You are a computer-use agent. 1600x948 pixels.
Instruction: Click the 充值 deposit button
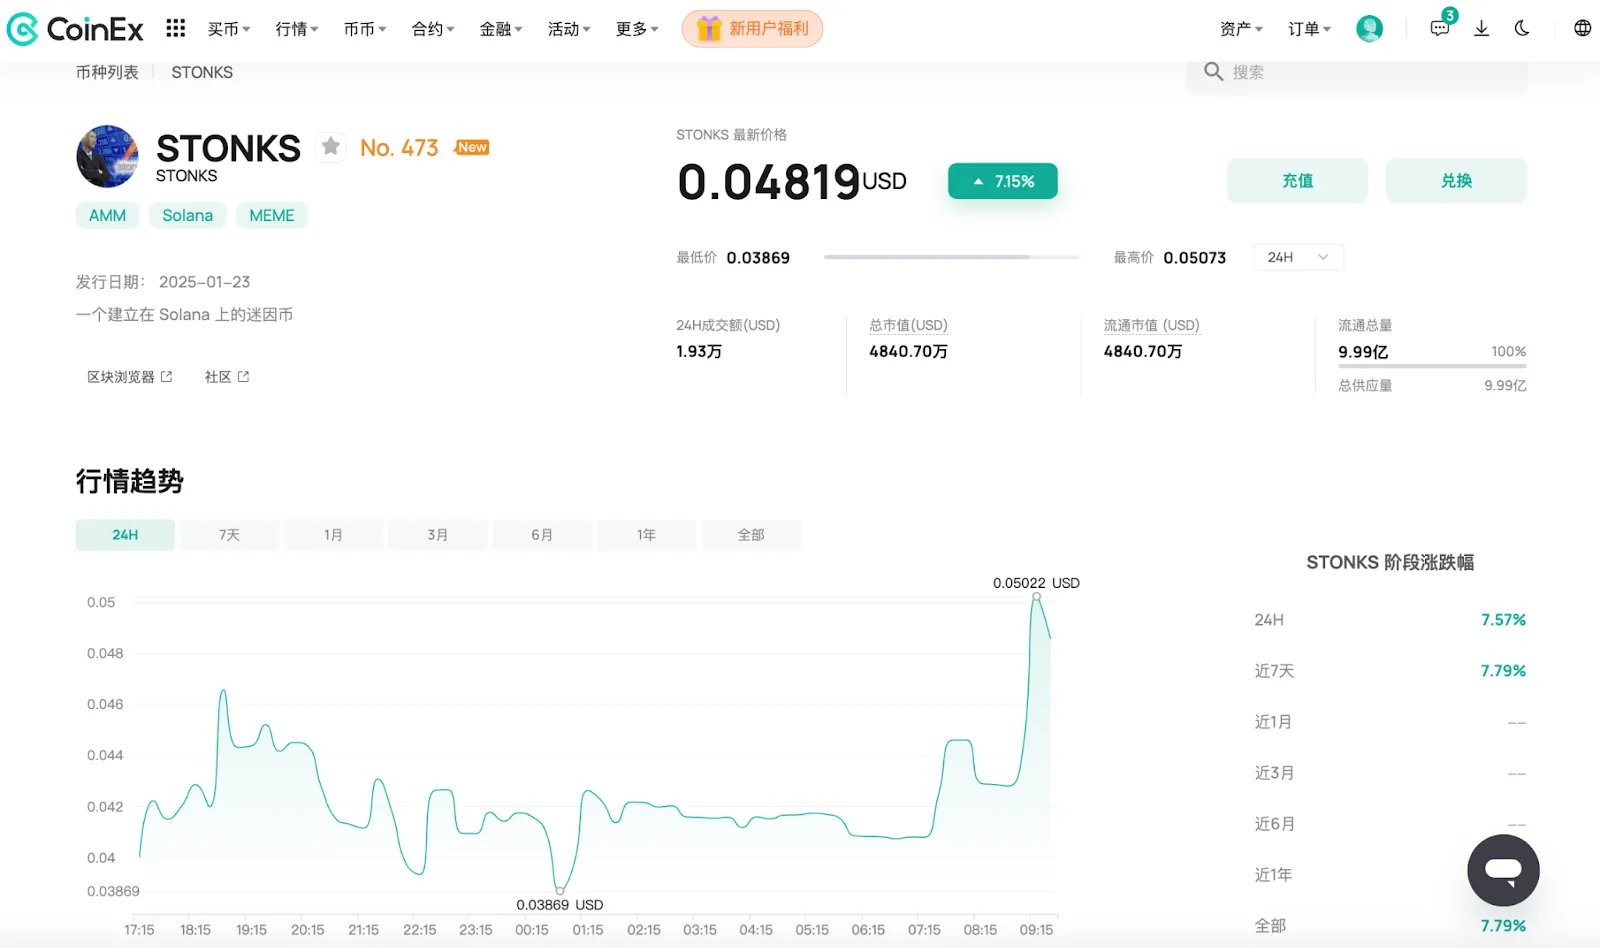(1297, 181)
